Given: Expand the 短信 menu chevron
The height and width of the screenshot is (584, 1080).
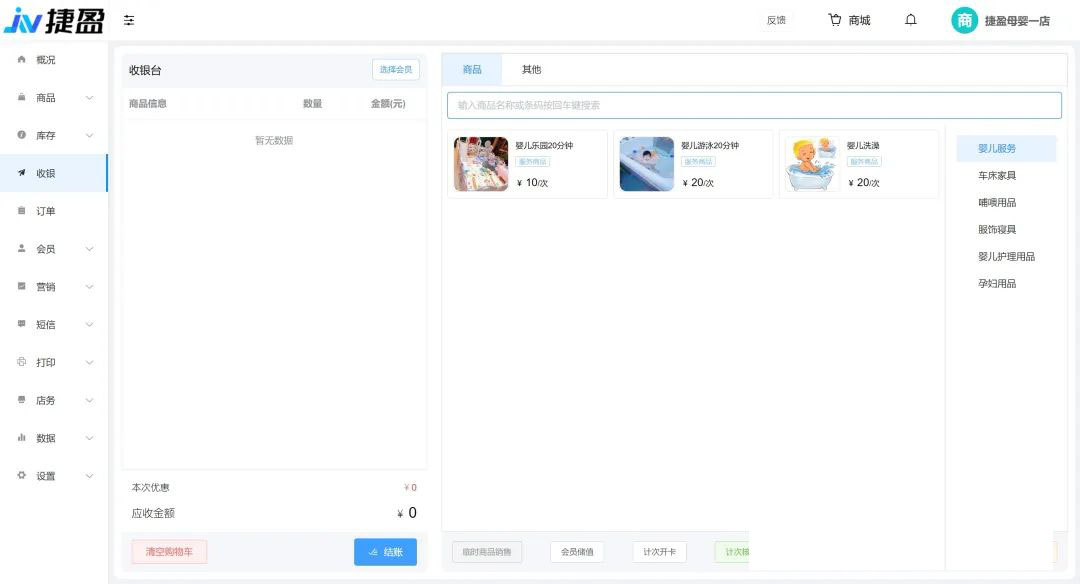Looking at the screenshot, I should click(x=90, y=325).
